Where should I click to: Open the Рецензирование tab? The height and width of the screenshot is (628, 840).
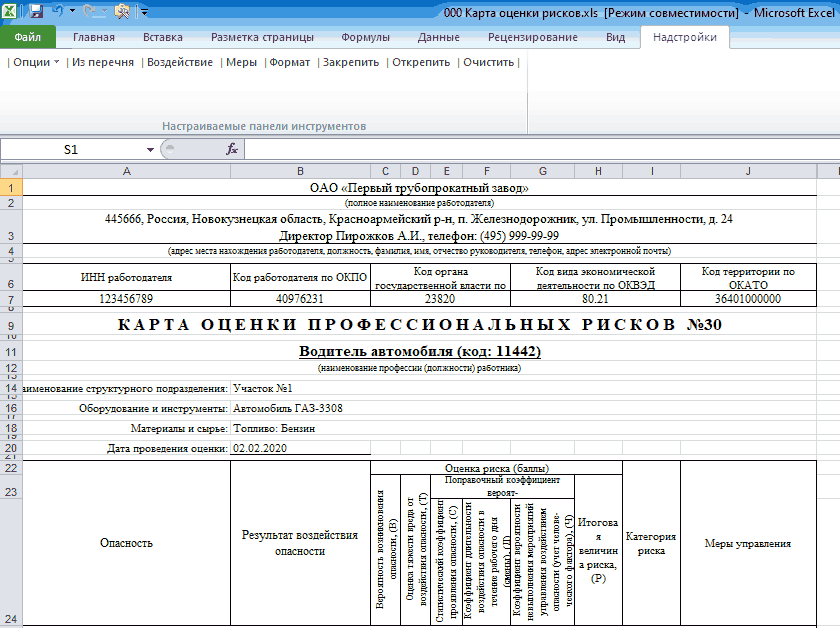pyautogui.click(x=532, y=37)
